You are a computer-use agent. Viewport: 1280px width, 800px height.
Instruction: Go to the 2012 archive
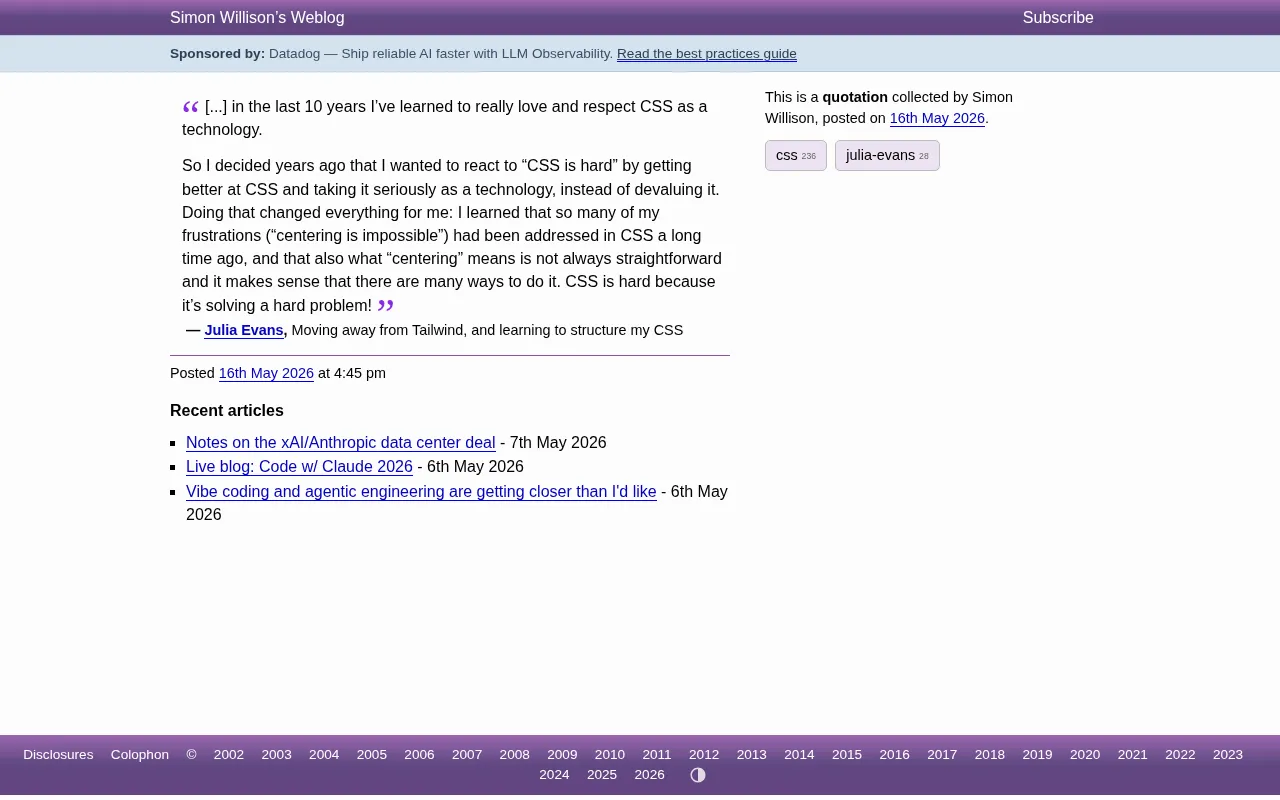pos(704,755)
